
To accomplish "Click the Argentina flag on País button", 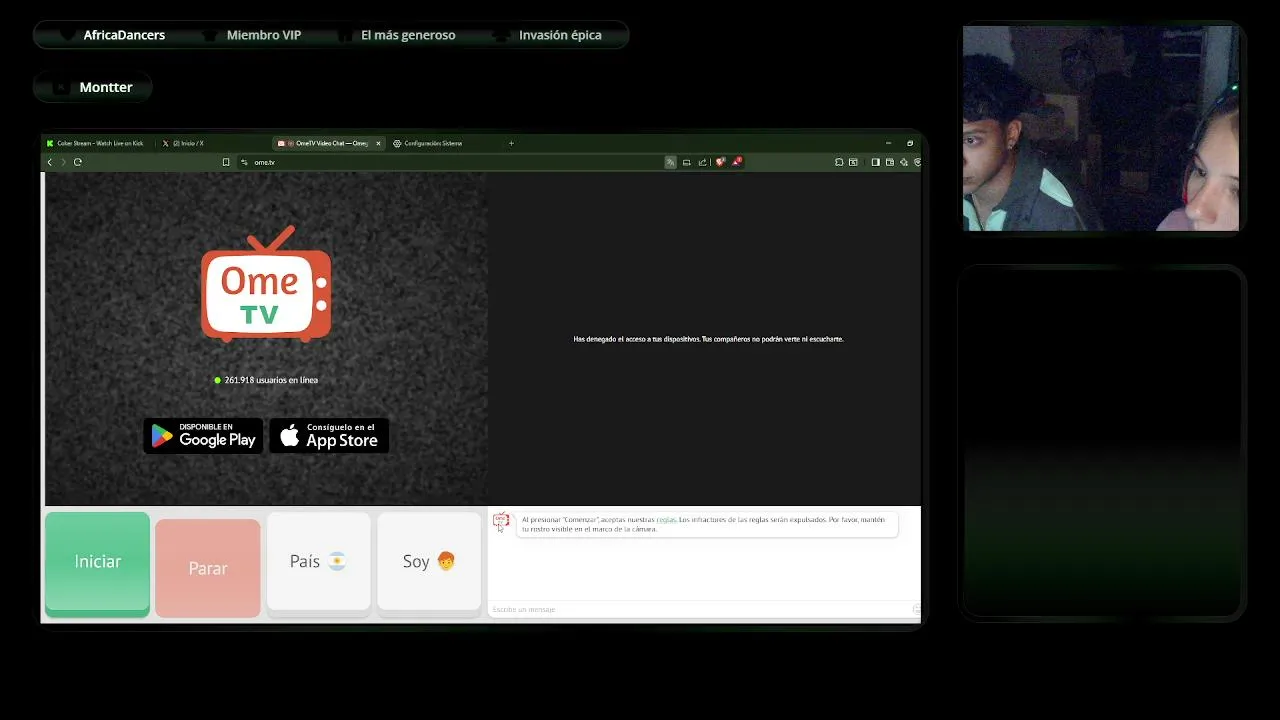I will pos(337,561).
